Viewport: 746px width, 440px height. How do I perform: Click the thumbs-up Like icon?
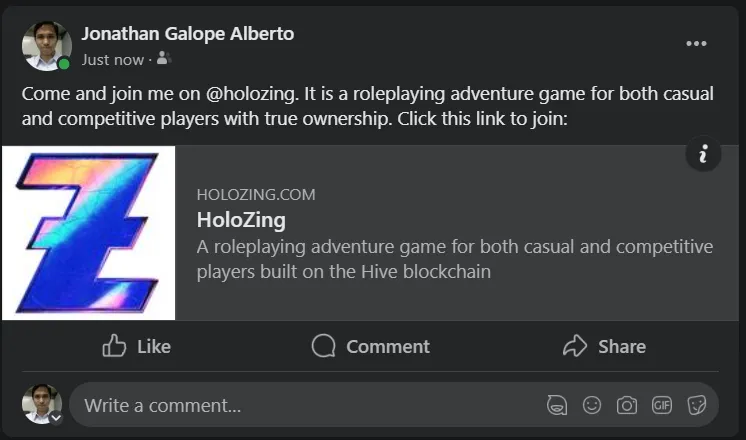114,346
